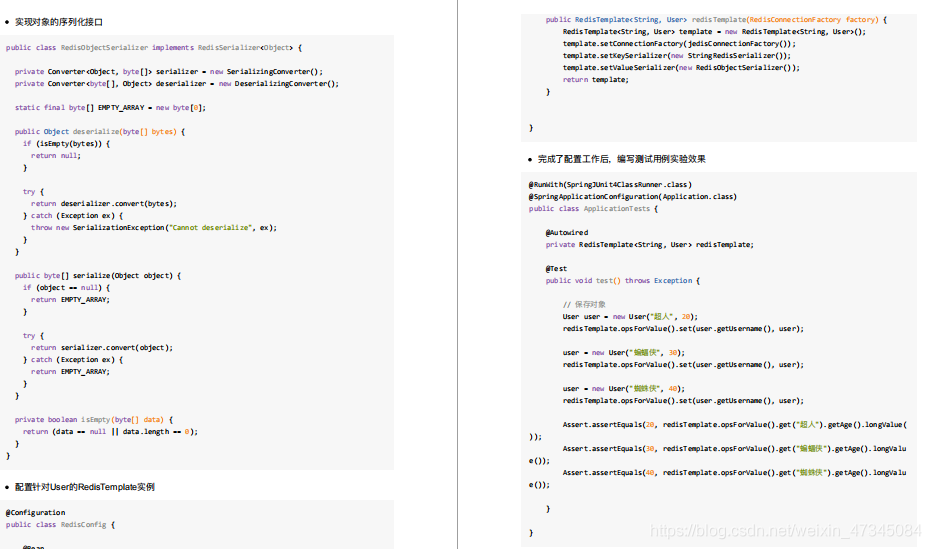Click the line "private boolean isEmpty(byte[] data) {"
Image resolution: width=931 pixels, height=549 pixels.
(x=94, y=420)
